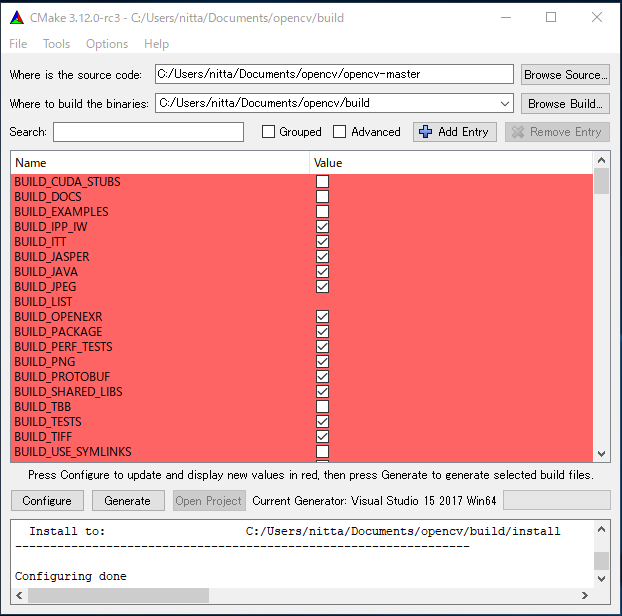Open the File menu
622x616 pixels.
tap(18, 44)
